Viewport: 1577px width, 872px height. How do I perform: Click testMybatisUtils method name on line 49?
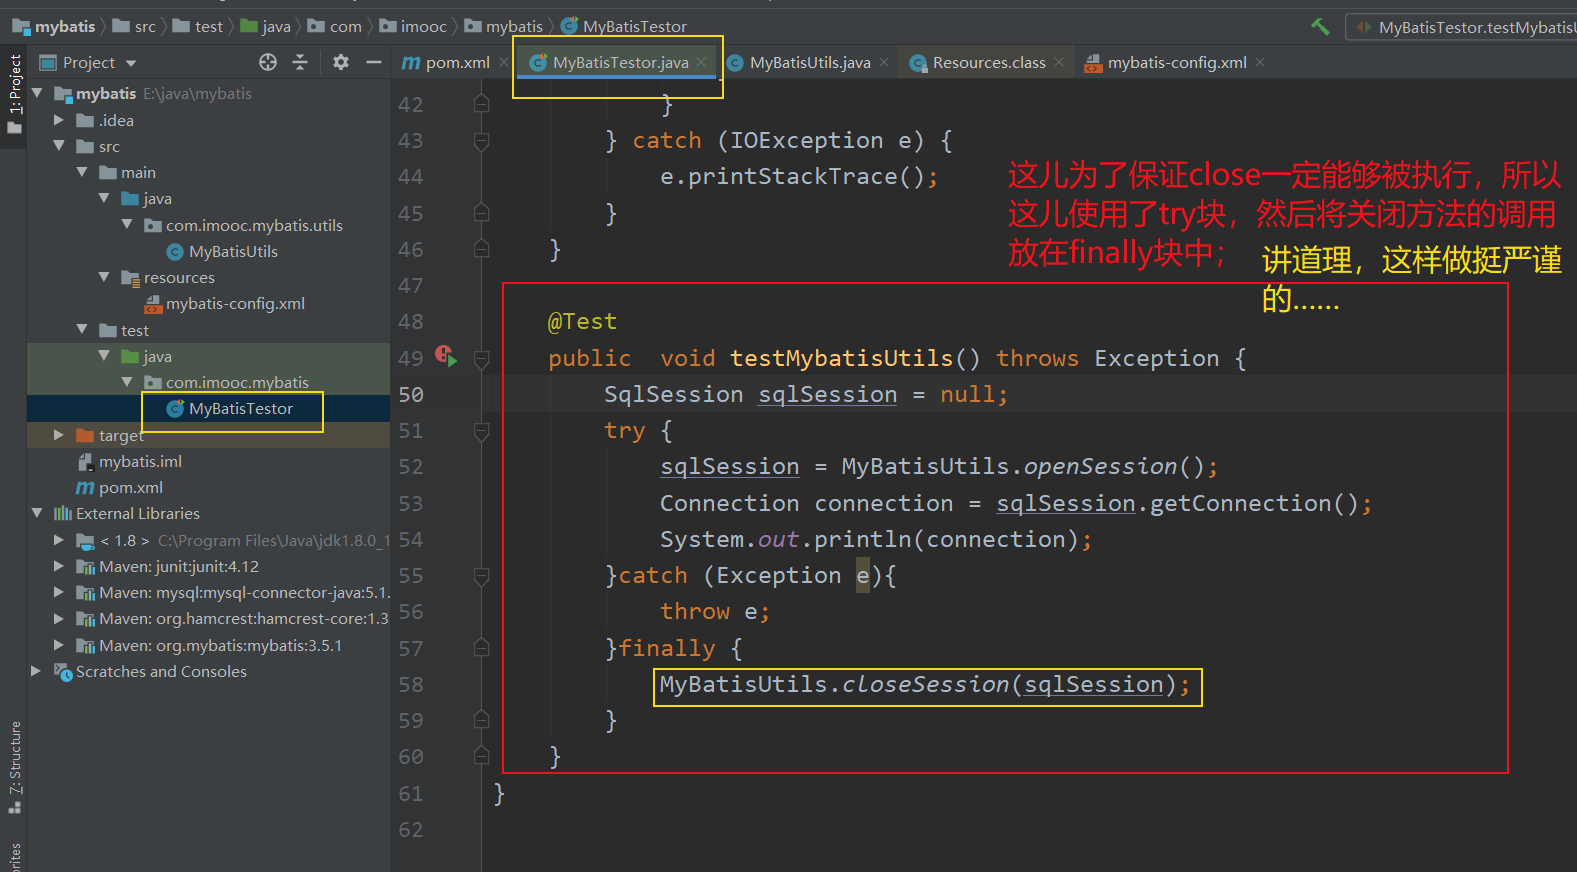(842, 358)
